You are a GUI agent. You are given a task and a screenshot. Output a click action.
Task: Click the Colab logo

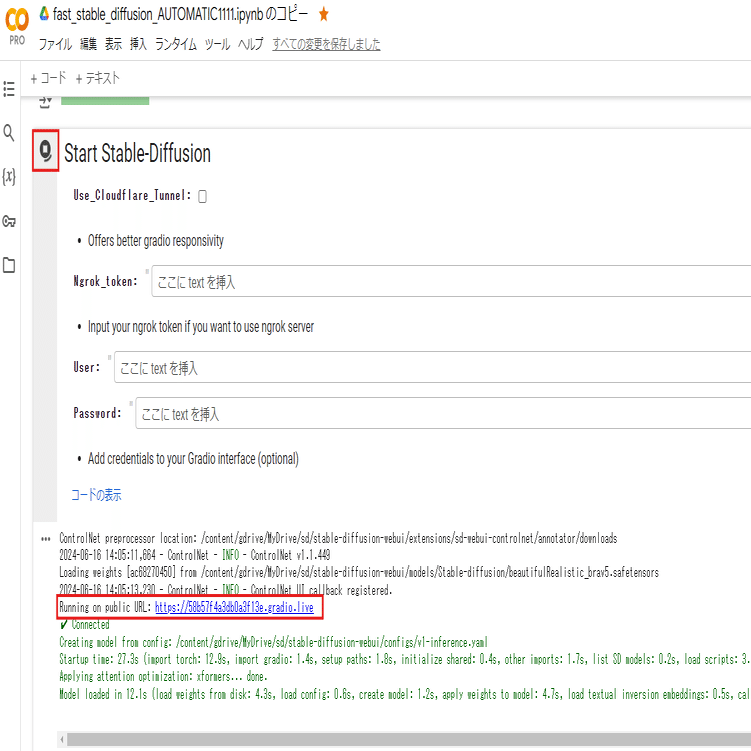pyautogui.click(x=17, y=20)
